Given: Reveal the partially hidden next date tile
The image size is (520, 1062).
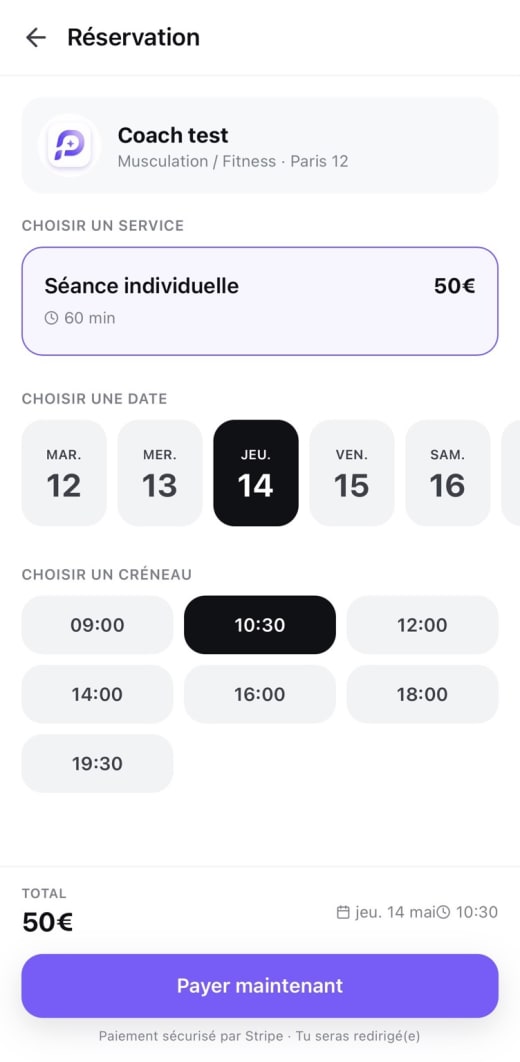Looking at the screenshot, I should (x=511, y=473).
